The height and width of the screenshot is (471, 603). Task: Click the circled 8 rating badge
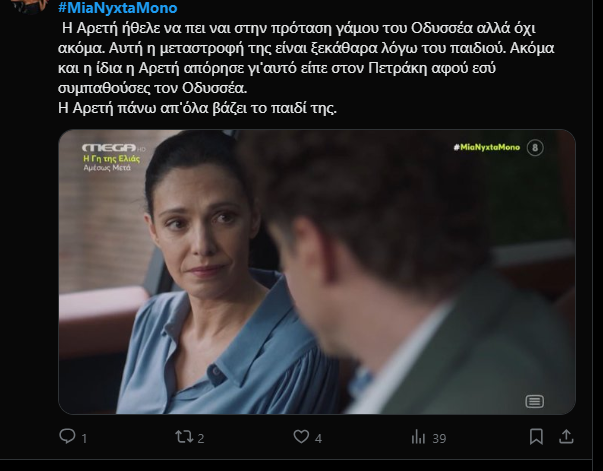pos(535,148)
